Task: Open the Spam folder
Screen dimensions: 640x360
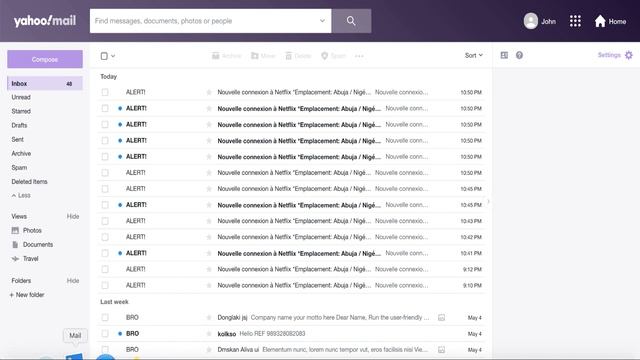Action: click(19, 168)
